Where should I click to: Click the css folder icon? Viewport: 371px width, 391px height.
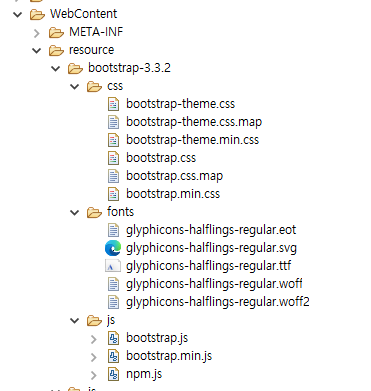coord(94,86)
